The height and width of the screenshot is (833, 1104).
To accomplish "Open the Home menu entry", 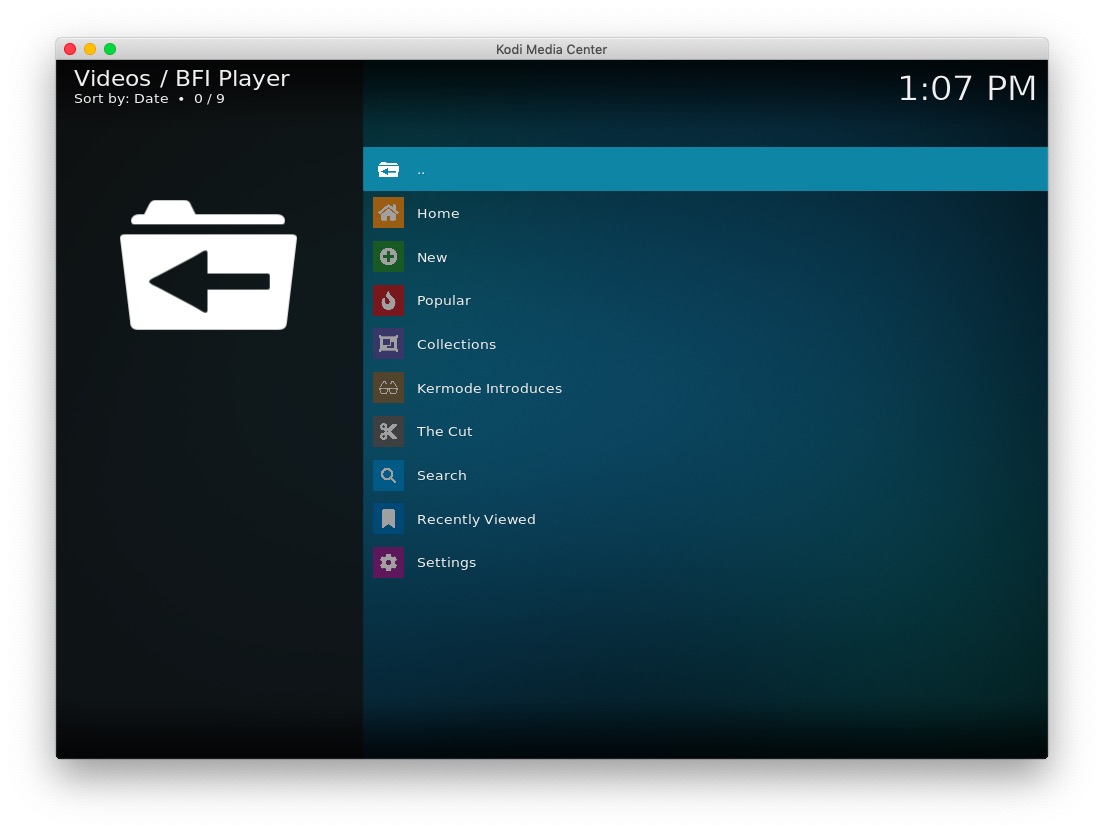I will pyautogui.click(x=438, y=214).
